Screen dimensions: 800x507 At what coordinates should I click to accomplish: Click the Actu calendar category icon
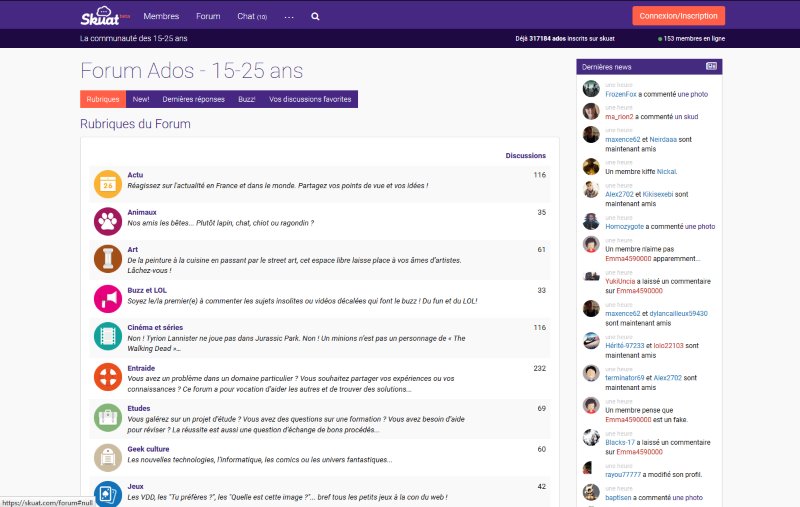coord(107,184)
